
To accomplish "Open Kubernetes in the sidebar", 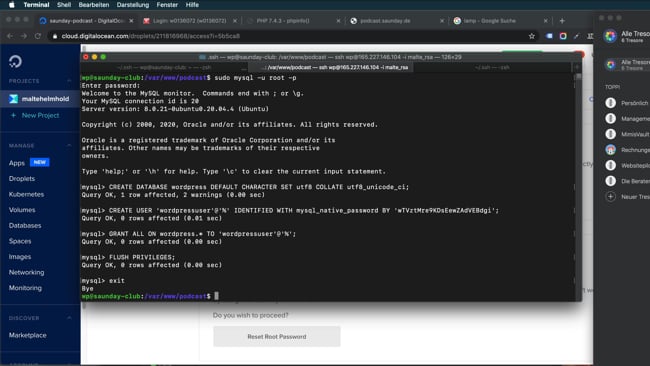I will [x=26, y=194].
